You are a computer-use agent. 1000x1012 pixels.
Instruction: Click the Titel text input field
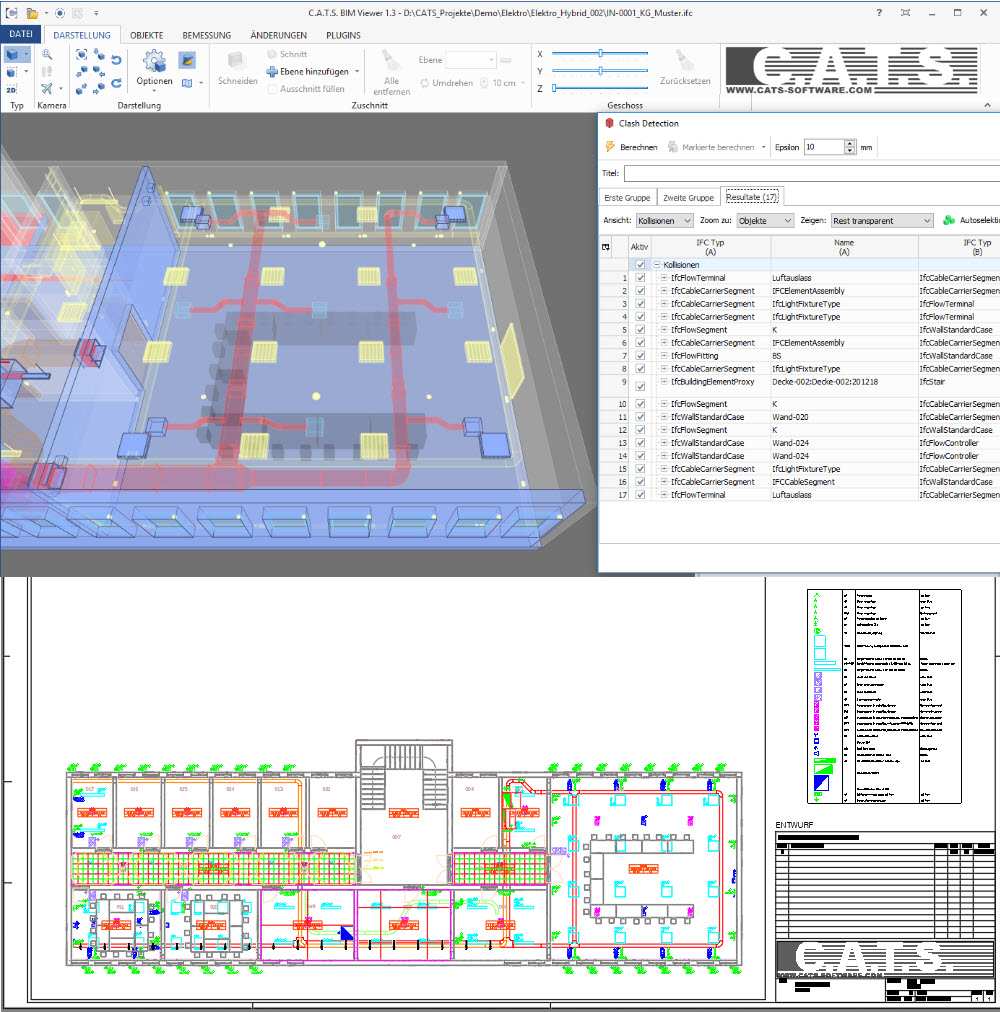810,173
